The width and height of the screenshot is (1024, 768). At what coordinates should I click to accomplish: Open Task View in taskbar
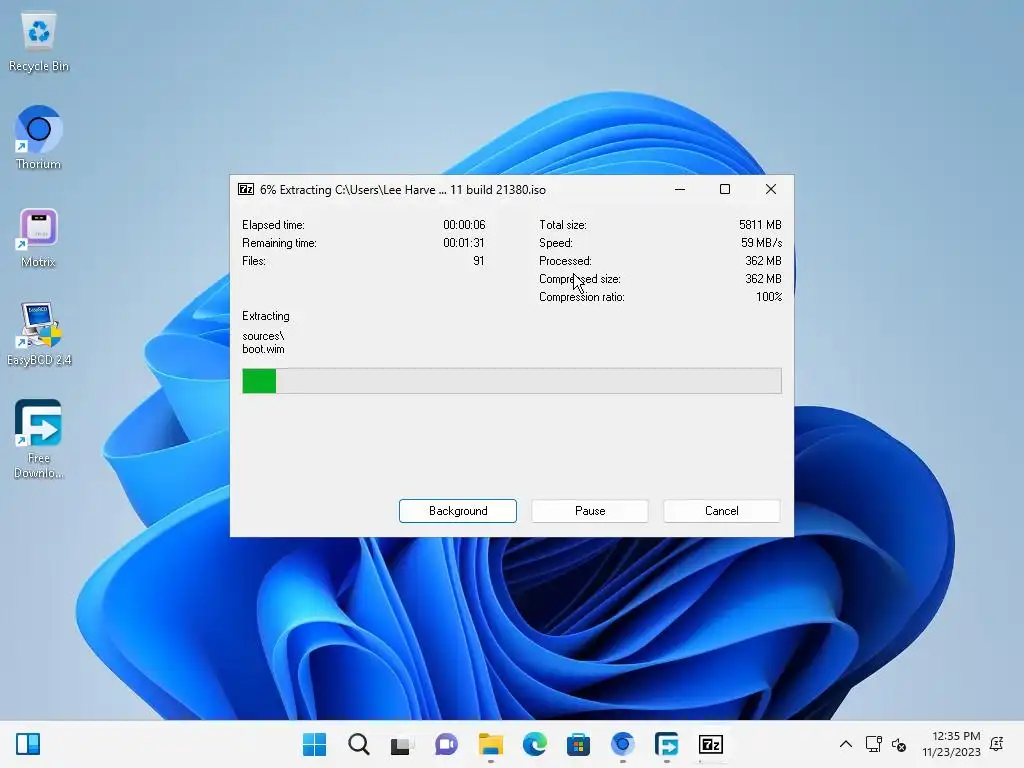click(x=402, y=744)
